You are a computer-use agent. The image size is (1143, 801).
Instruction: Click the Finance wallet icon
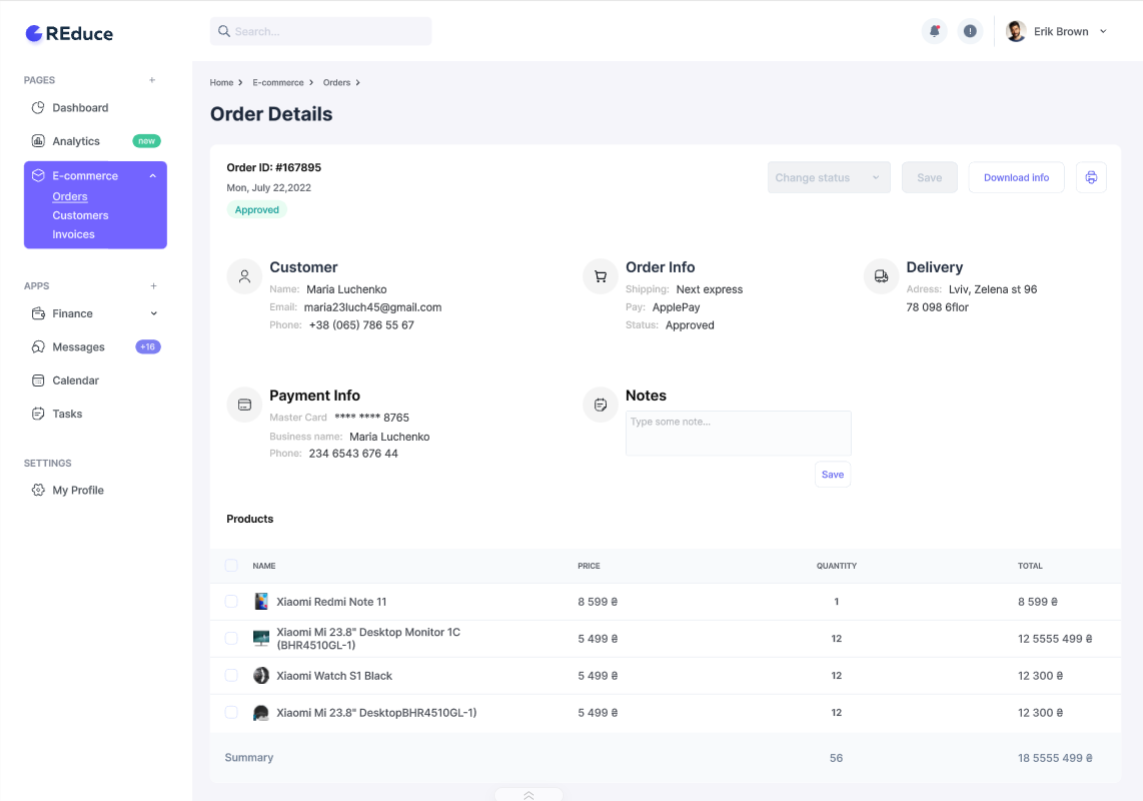(x=38, y=313)
